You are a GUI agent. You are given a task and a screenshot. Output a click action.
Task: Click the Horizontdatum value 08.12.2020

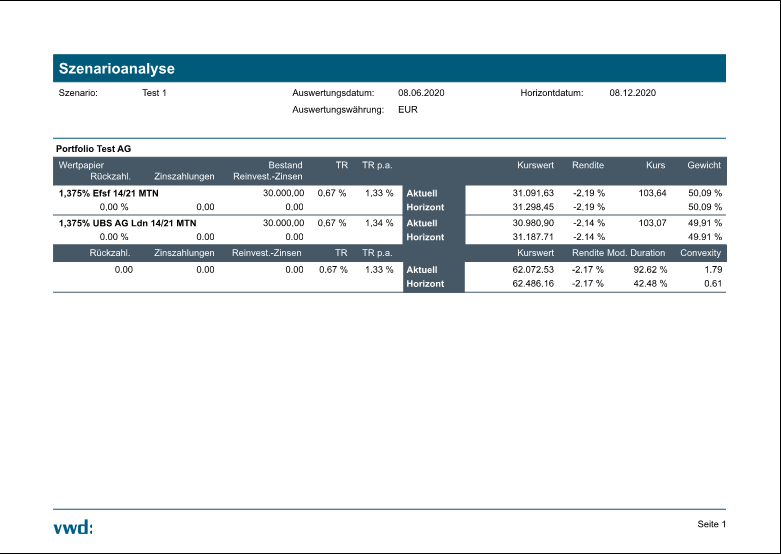[x=632, y=93]
